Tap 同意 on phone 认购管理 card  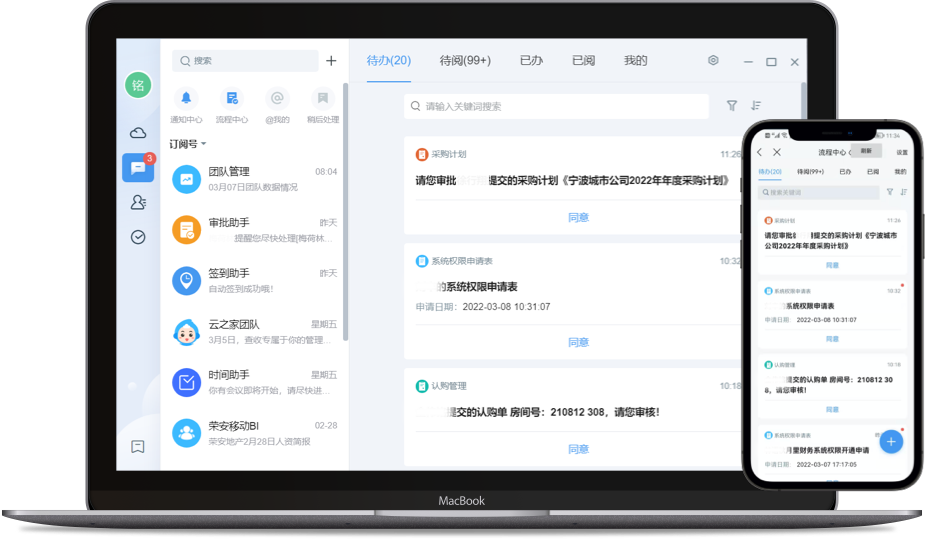click(x=832, y=409)
